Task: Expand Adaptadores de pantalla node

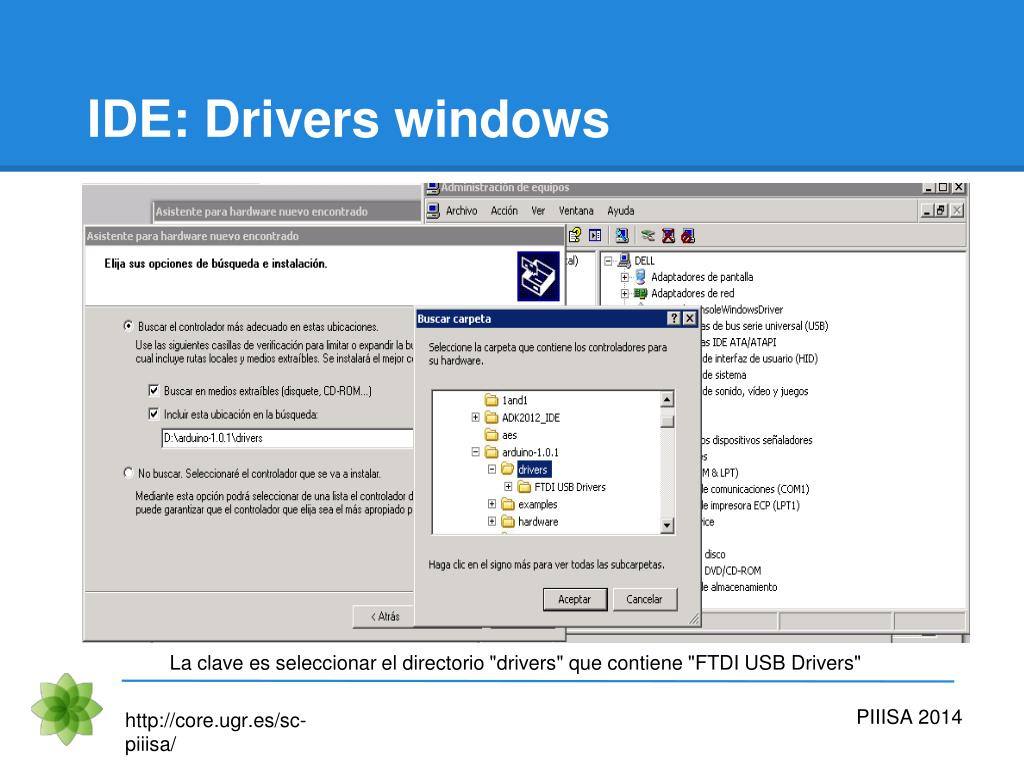Action: (x=625, y=277)
